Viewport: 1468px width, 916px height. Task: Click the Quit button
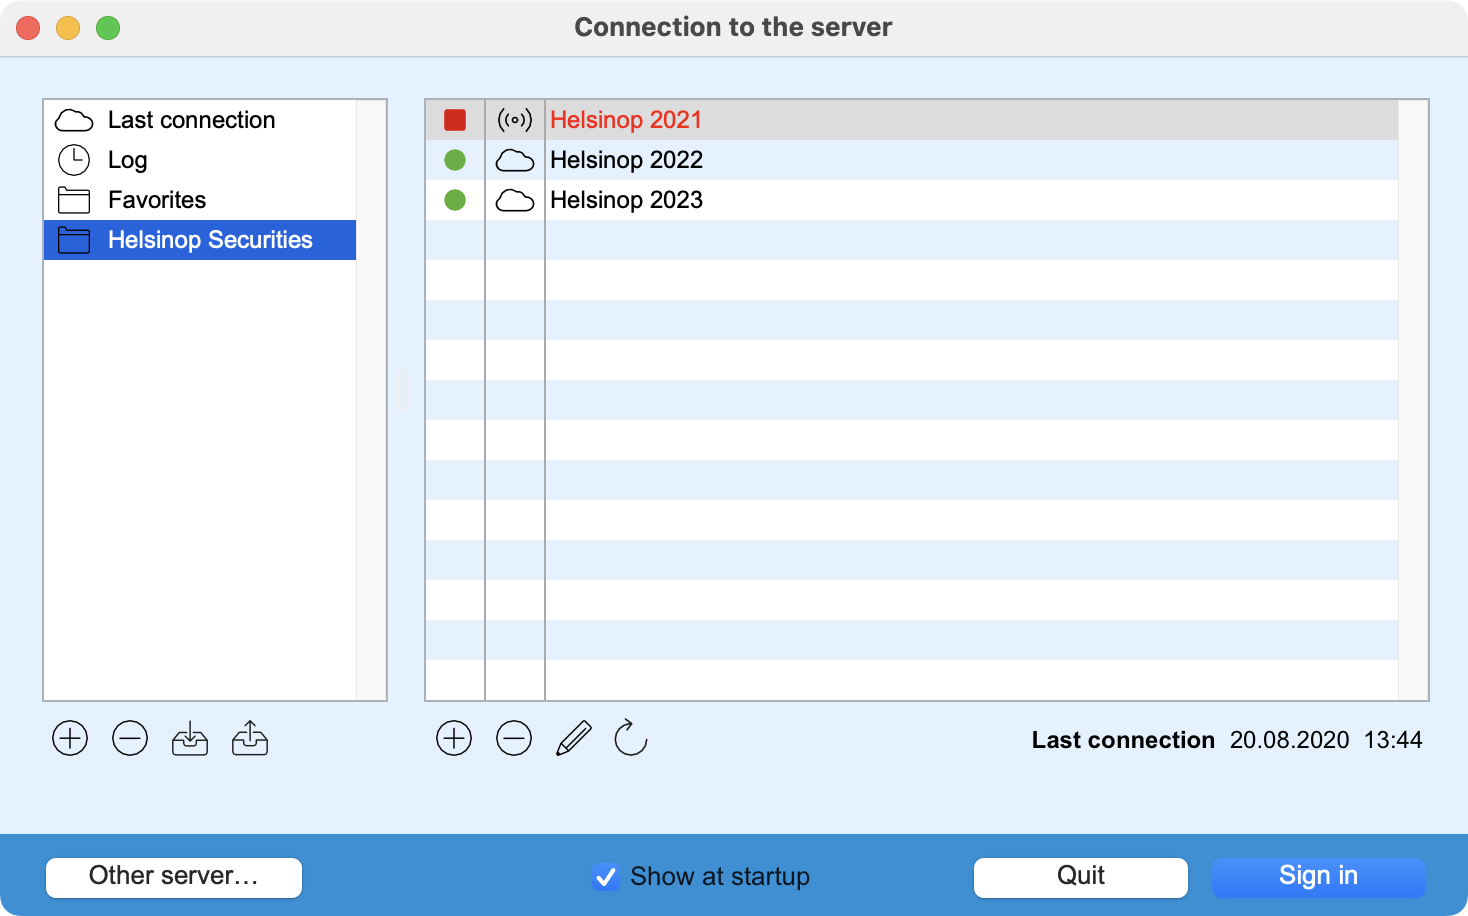coord(1081,877)
